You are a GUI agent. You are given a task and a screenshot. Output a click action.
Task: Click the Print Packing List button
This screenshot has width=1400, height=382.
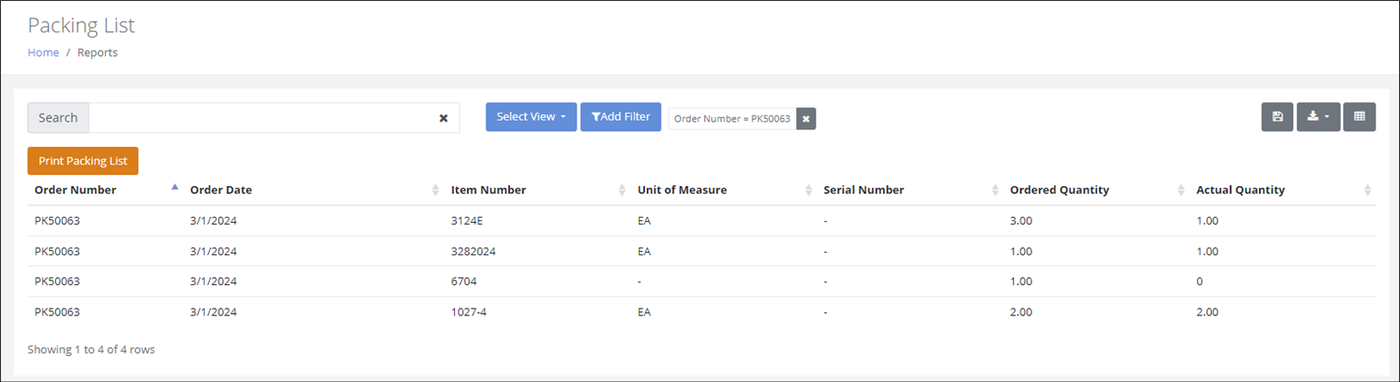(83, 160)
